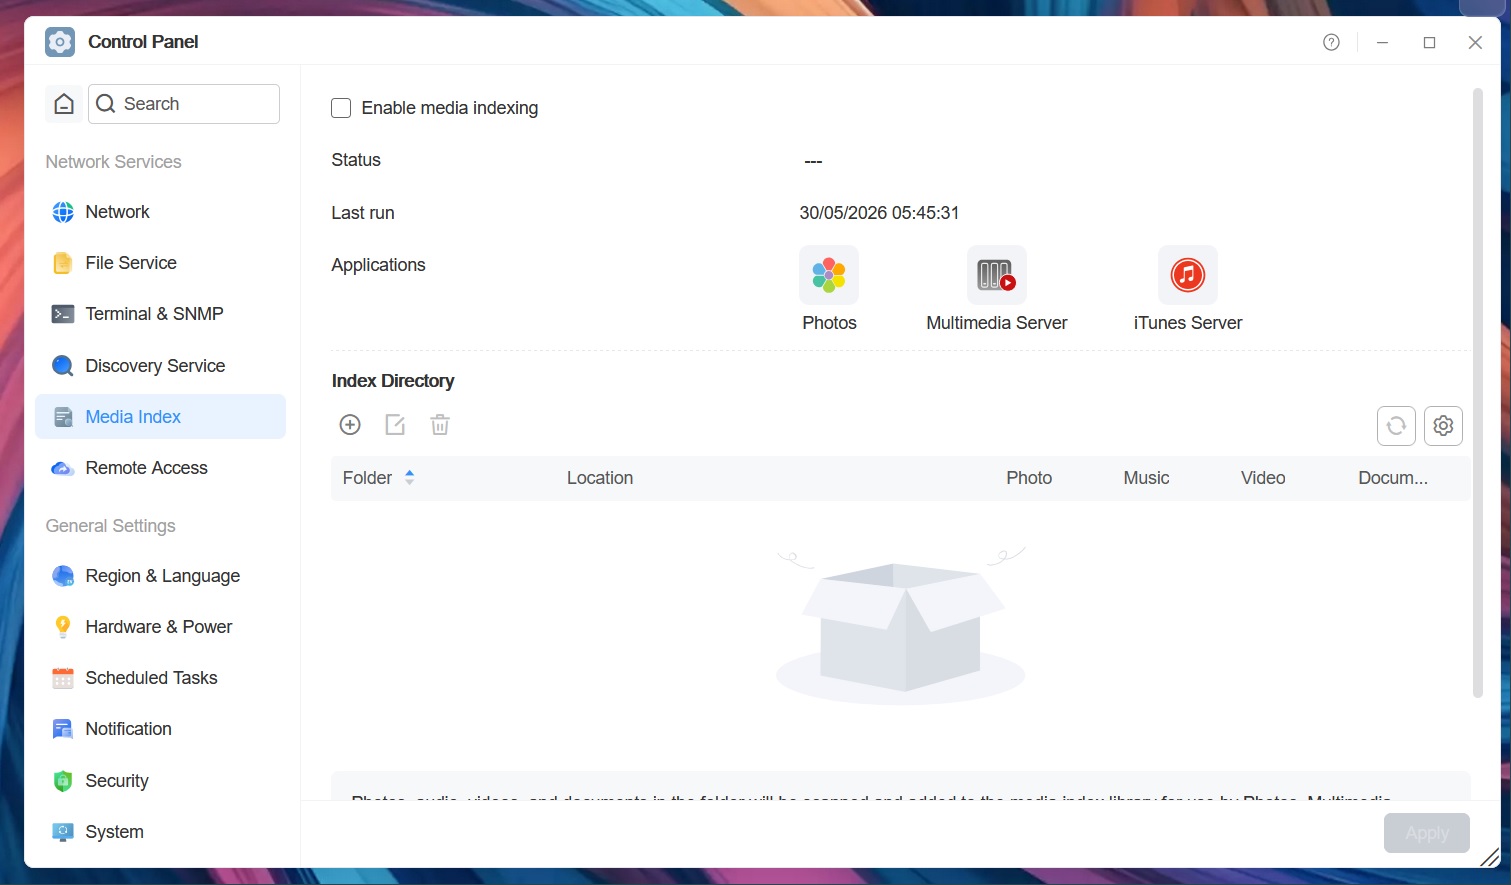Go to the Control Panel home icon
Screen dimensions: 1511x885
click(64, 104)
